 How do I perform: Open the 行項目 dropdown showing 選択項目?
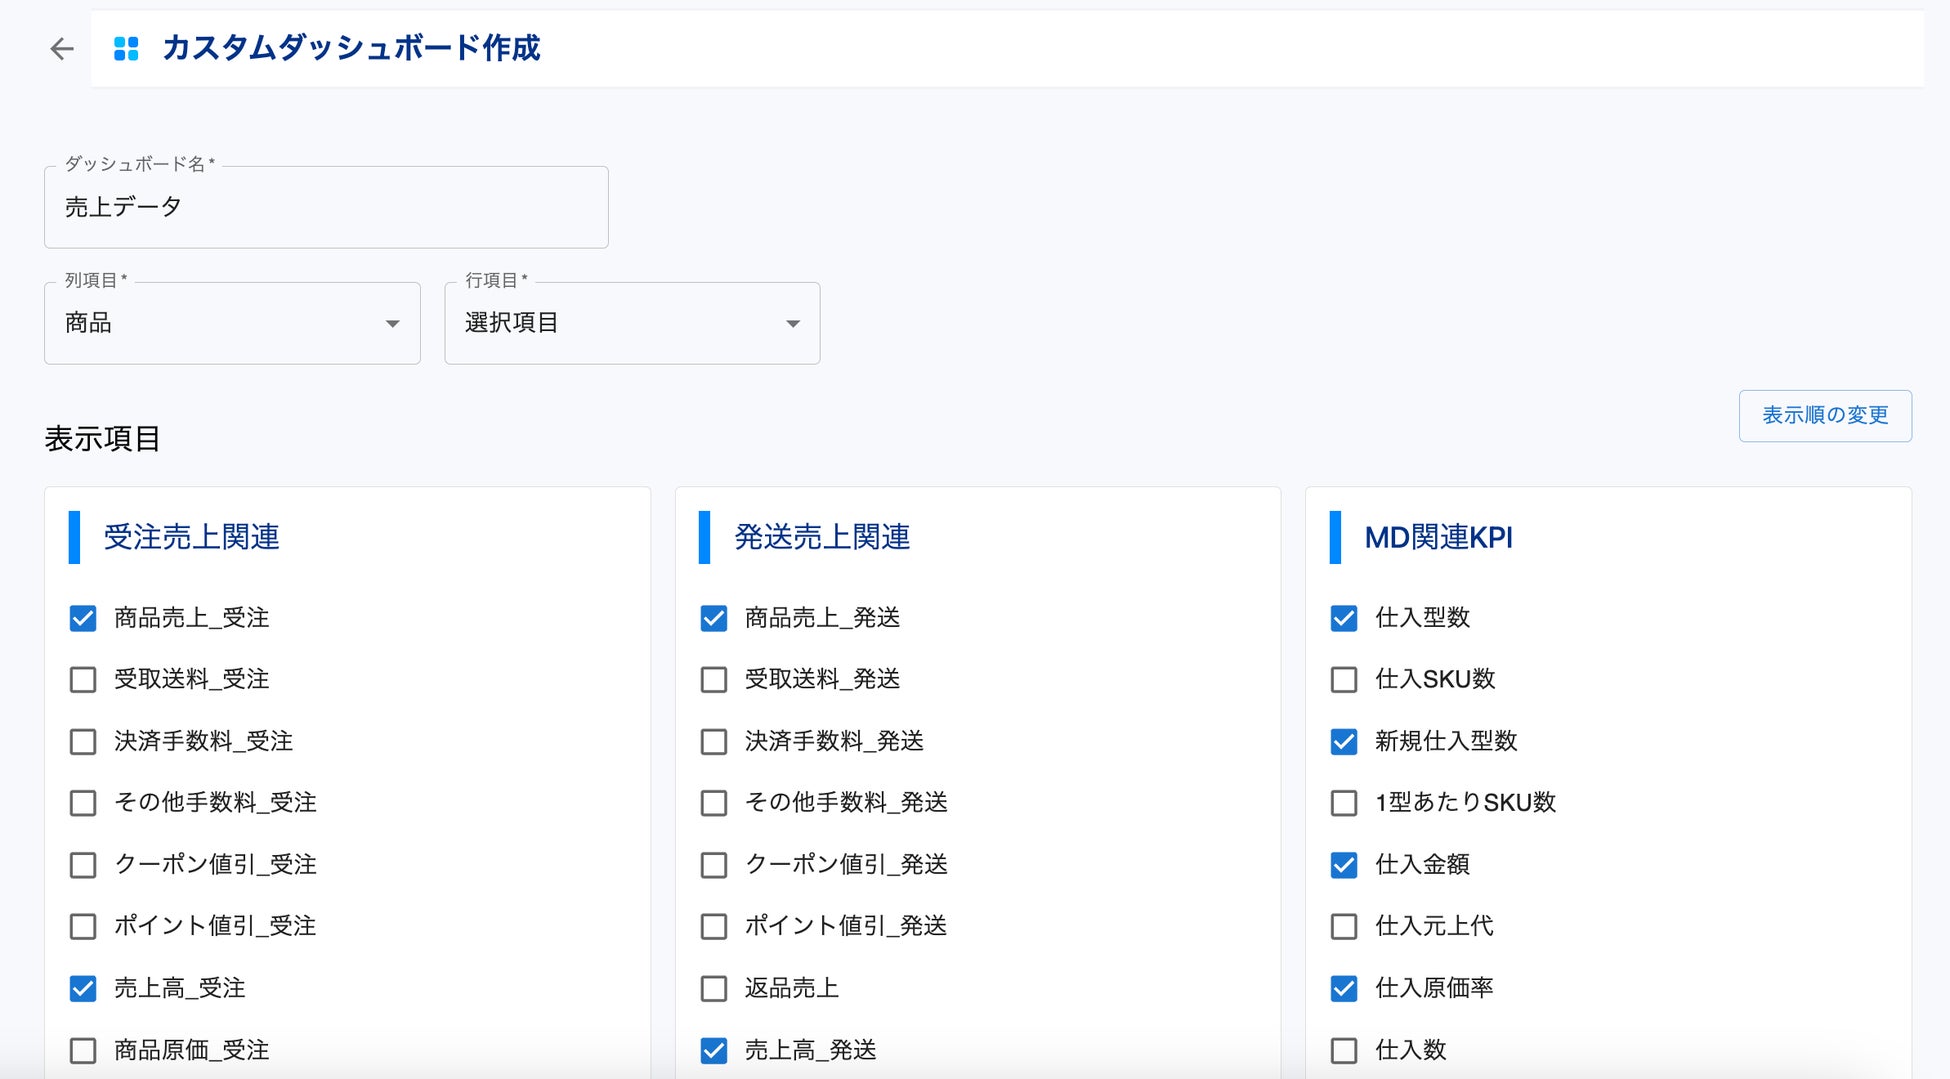point(632,323)
